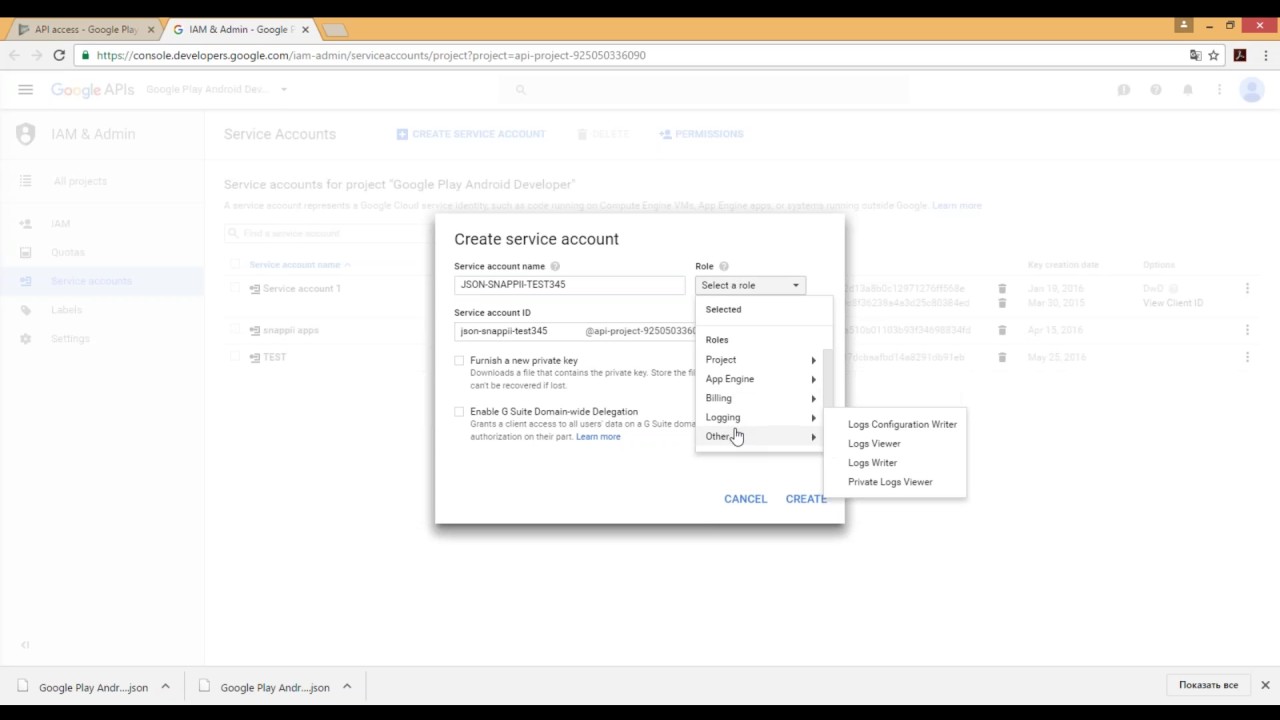Image resolution: width=1280 pixels, height=720 pixels.
Task: Click the Показать все downloads button
Action: 1208,686
